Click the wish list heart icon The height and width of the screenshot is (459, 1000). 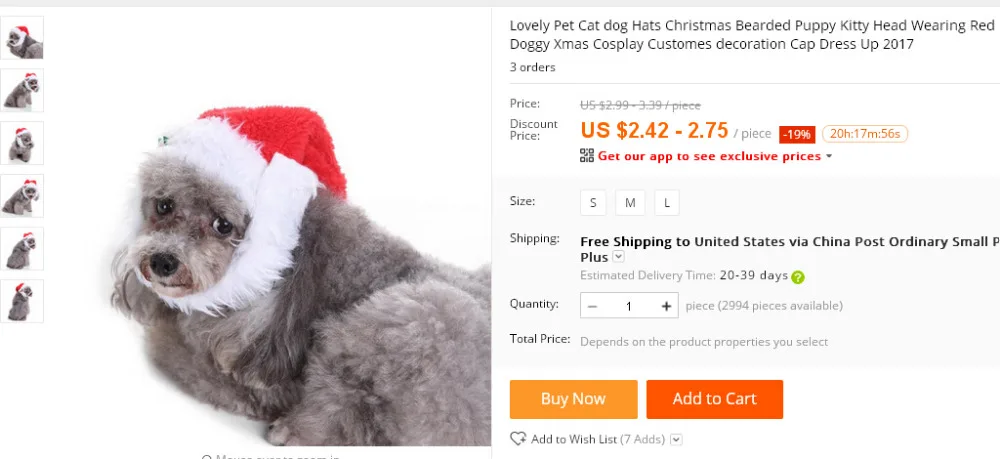click(518, 439)
